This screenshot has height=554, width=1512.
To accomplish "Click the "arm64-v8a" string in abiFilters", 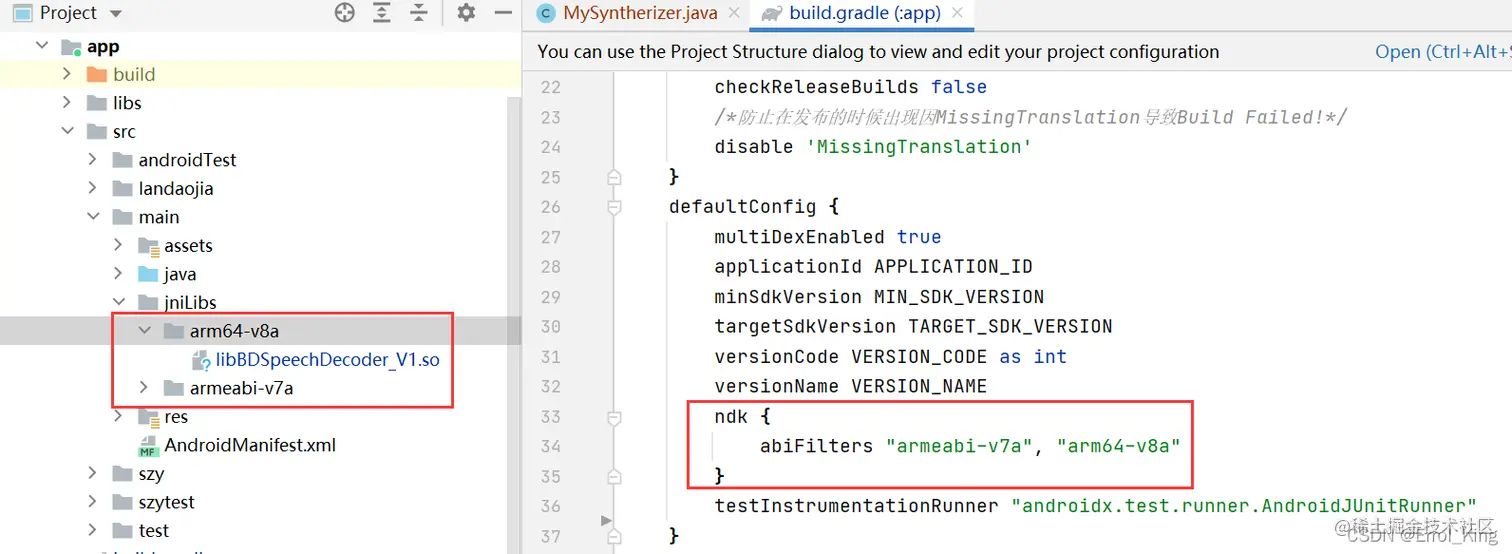I will [x=1118, y=446].
